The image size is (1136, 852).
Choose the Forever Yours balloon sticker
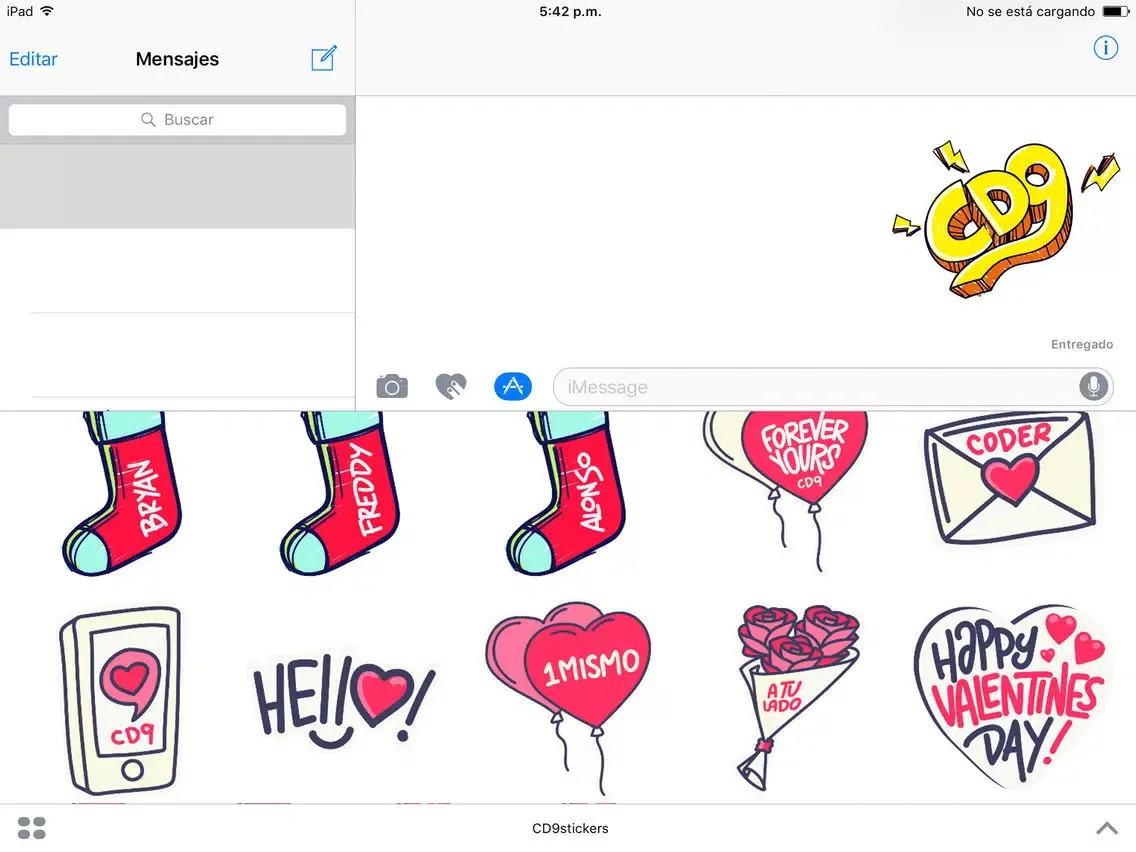pyautogui.click(x=786, y=491)
